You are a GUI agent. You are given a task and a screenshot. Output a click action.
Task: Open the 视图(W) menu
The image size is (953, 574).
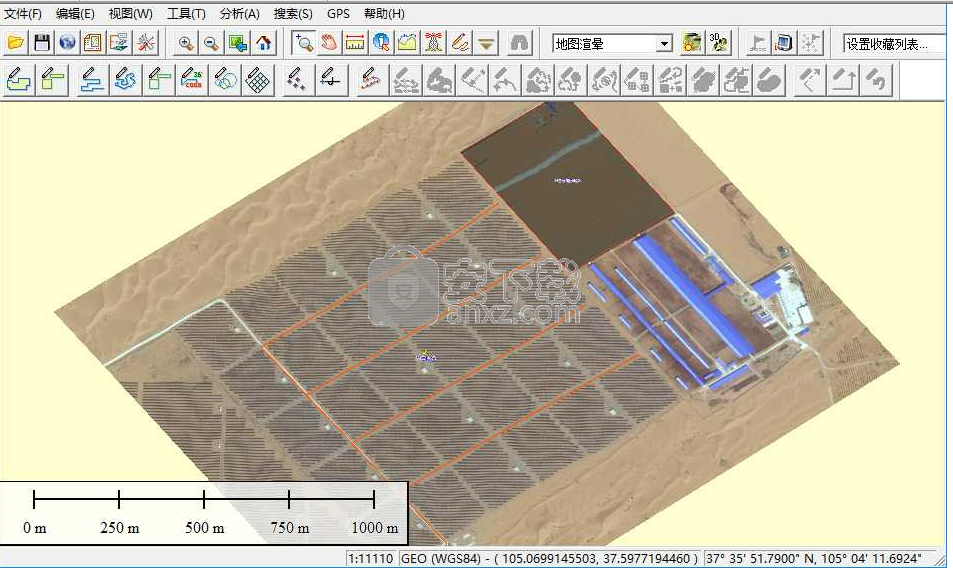pyautogui.click(x=131, y=13)
